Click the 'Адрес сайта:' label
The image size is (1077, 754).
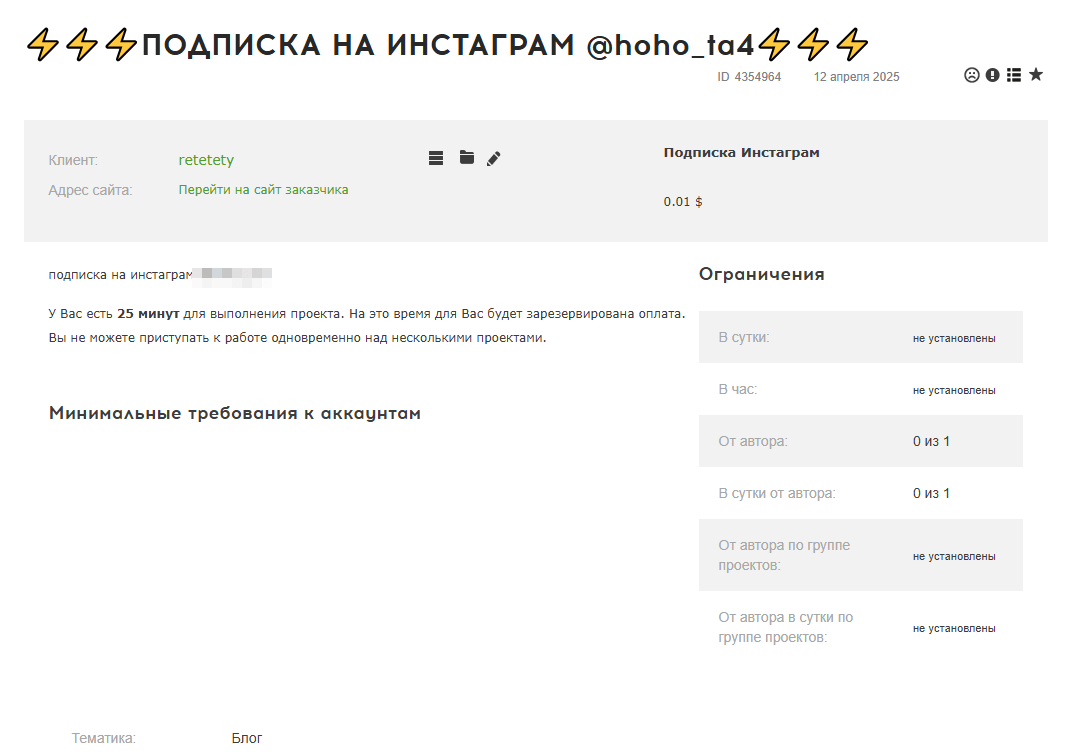[90, 190]
